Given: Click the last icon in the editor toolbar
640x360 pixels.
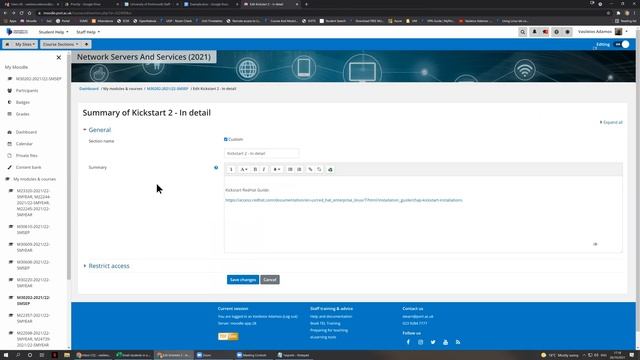Looking at the screenshot, I should [x=330, y=169].
